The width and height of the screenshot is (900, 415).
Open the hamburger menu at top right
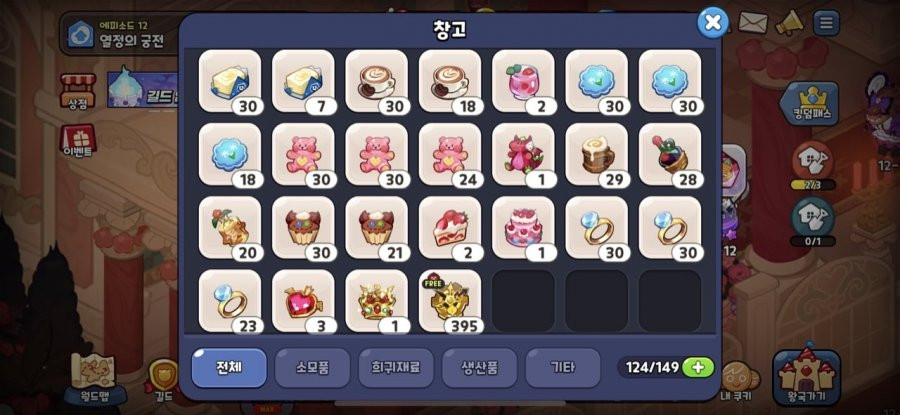[x=826, y=23]
